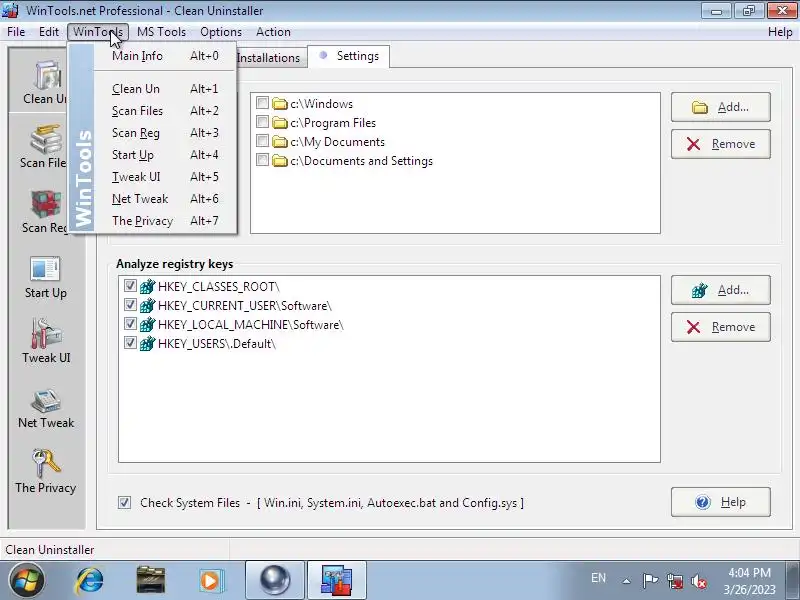
Task: Check the c:\My Documents checkbox
Action: click(x=262, y=140)
